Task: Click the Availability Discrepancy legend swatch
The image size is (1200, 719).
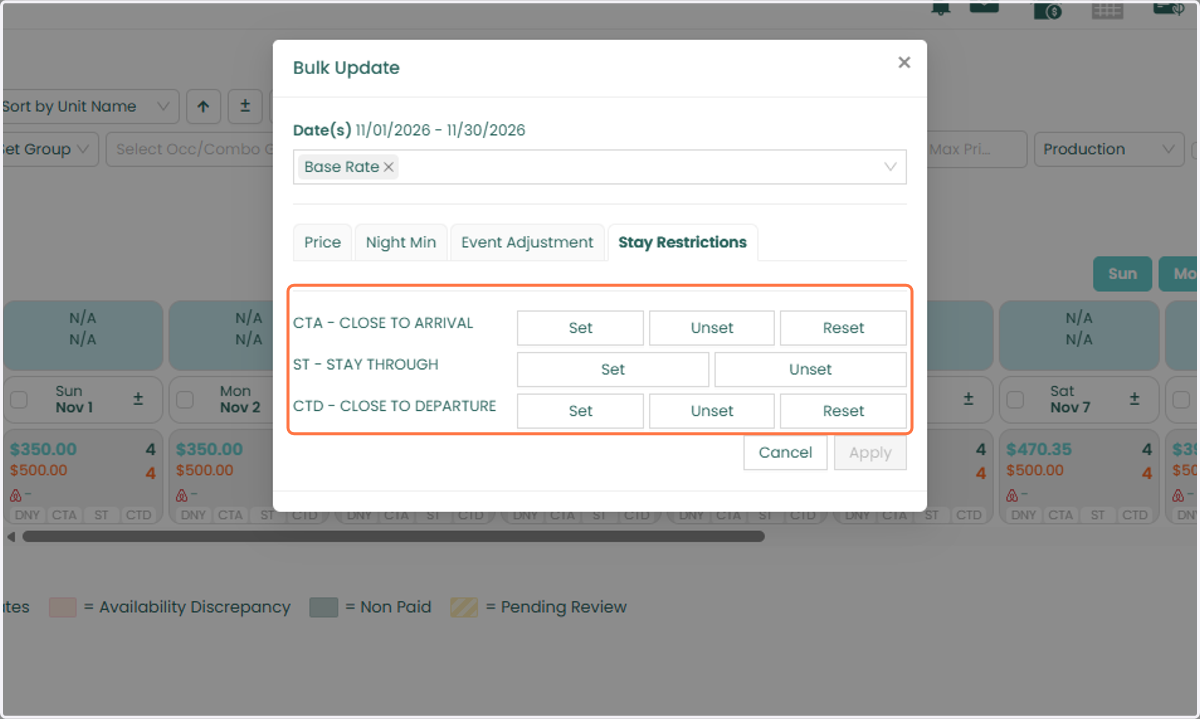Action: click(63, 607)
